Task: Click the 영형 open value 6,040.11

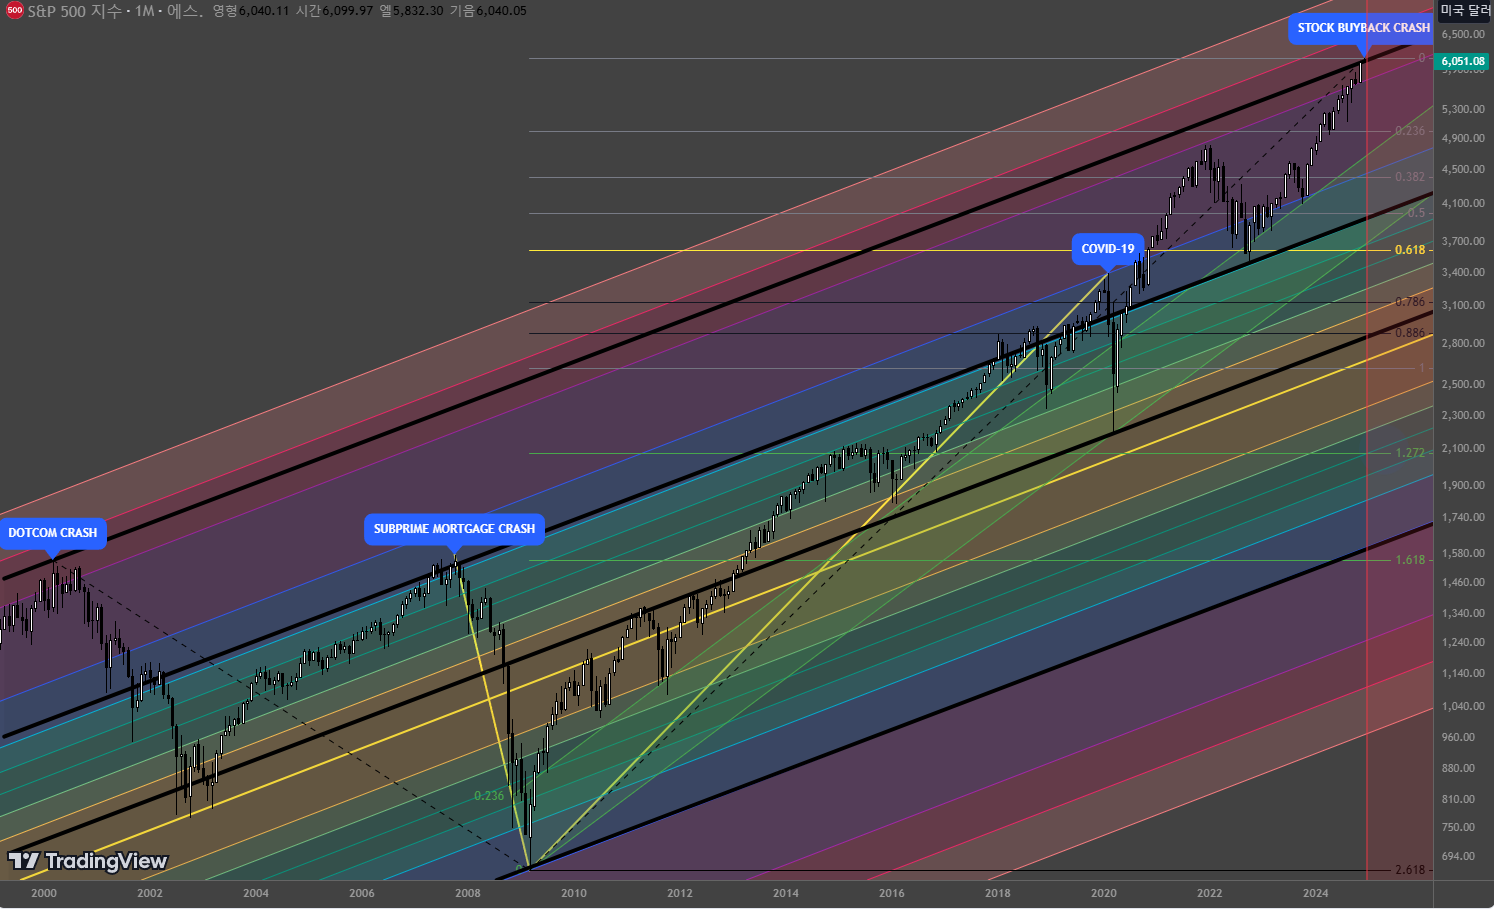Action: (x=263, y=11)
